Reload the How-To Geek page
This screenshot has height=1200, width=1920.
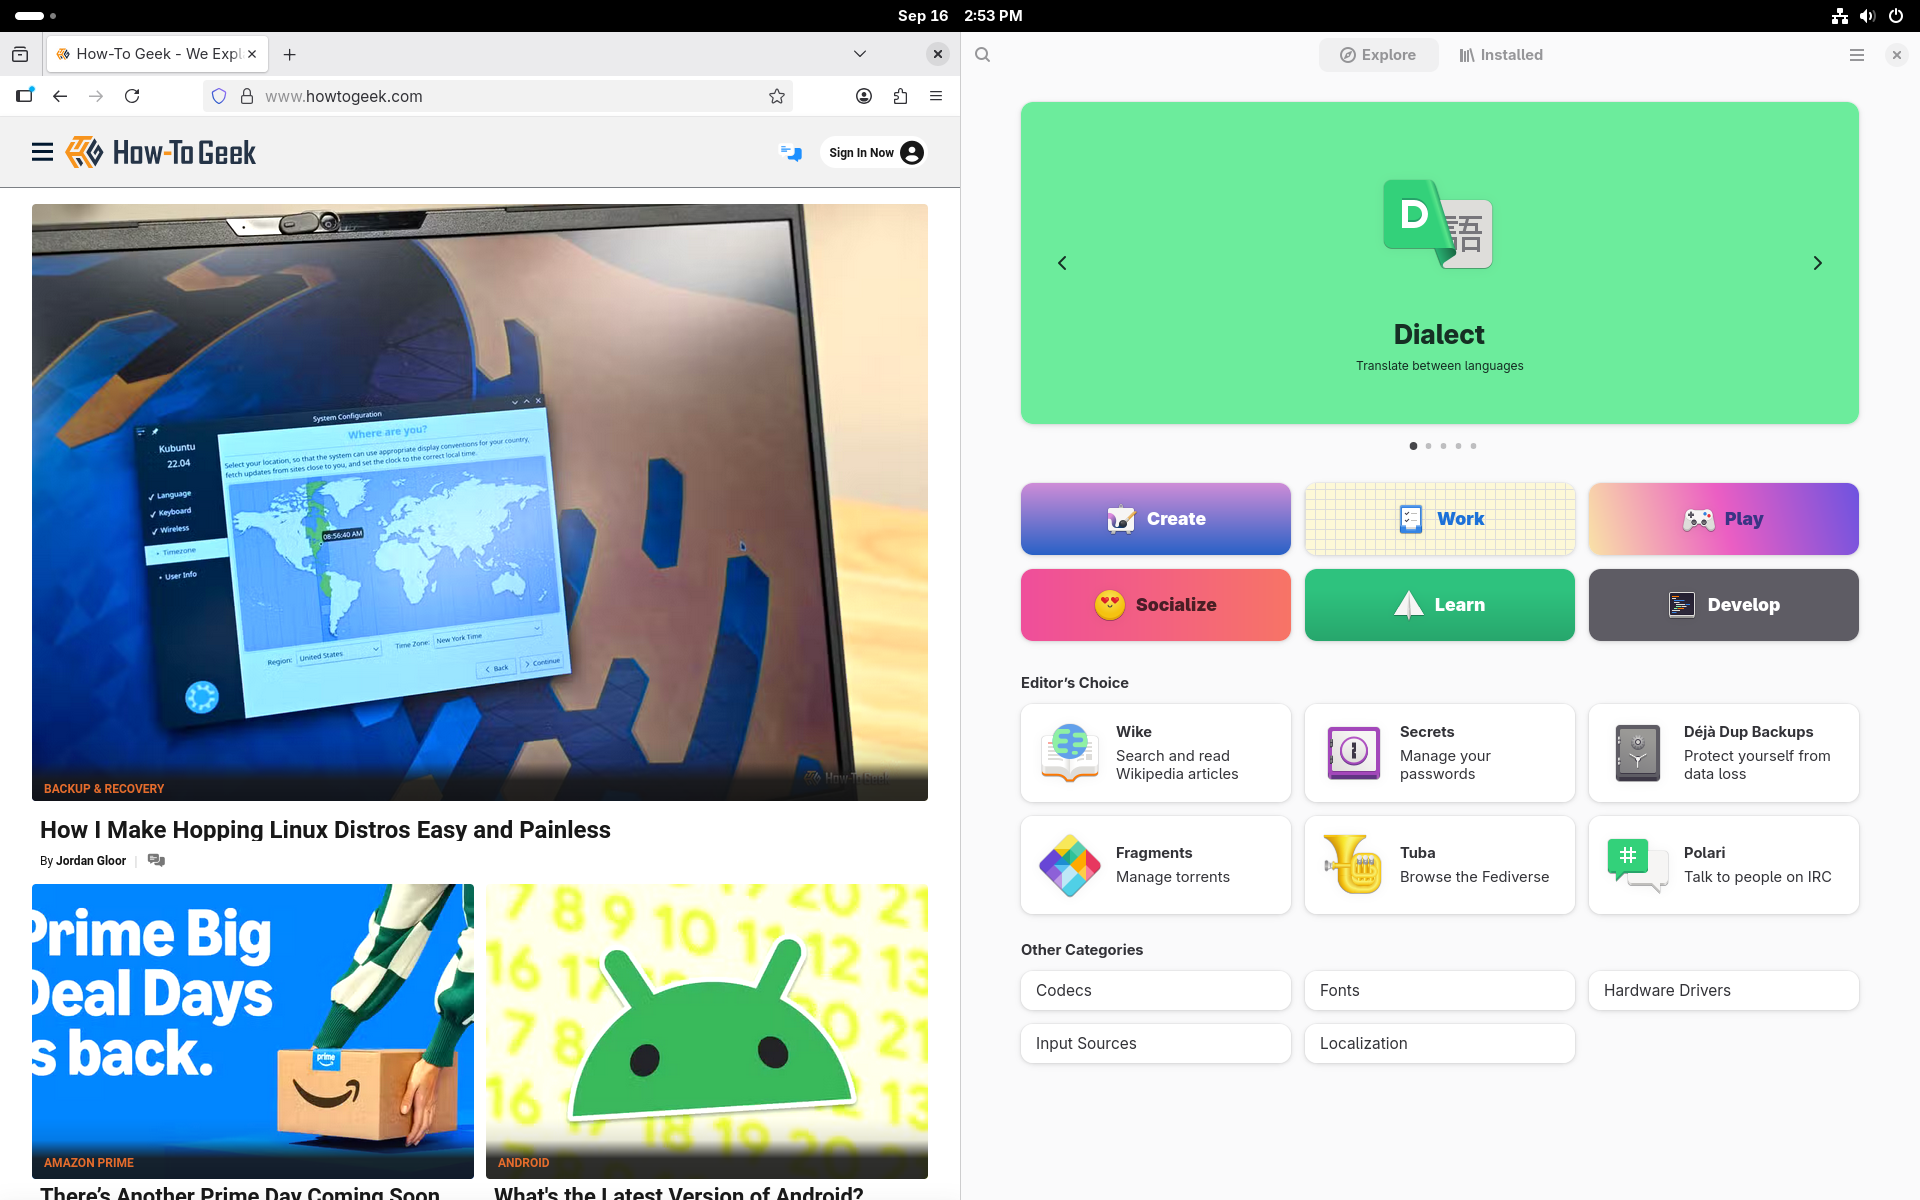(x=132, y=96)
